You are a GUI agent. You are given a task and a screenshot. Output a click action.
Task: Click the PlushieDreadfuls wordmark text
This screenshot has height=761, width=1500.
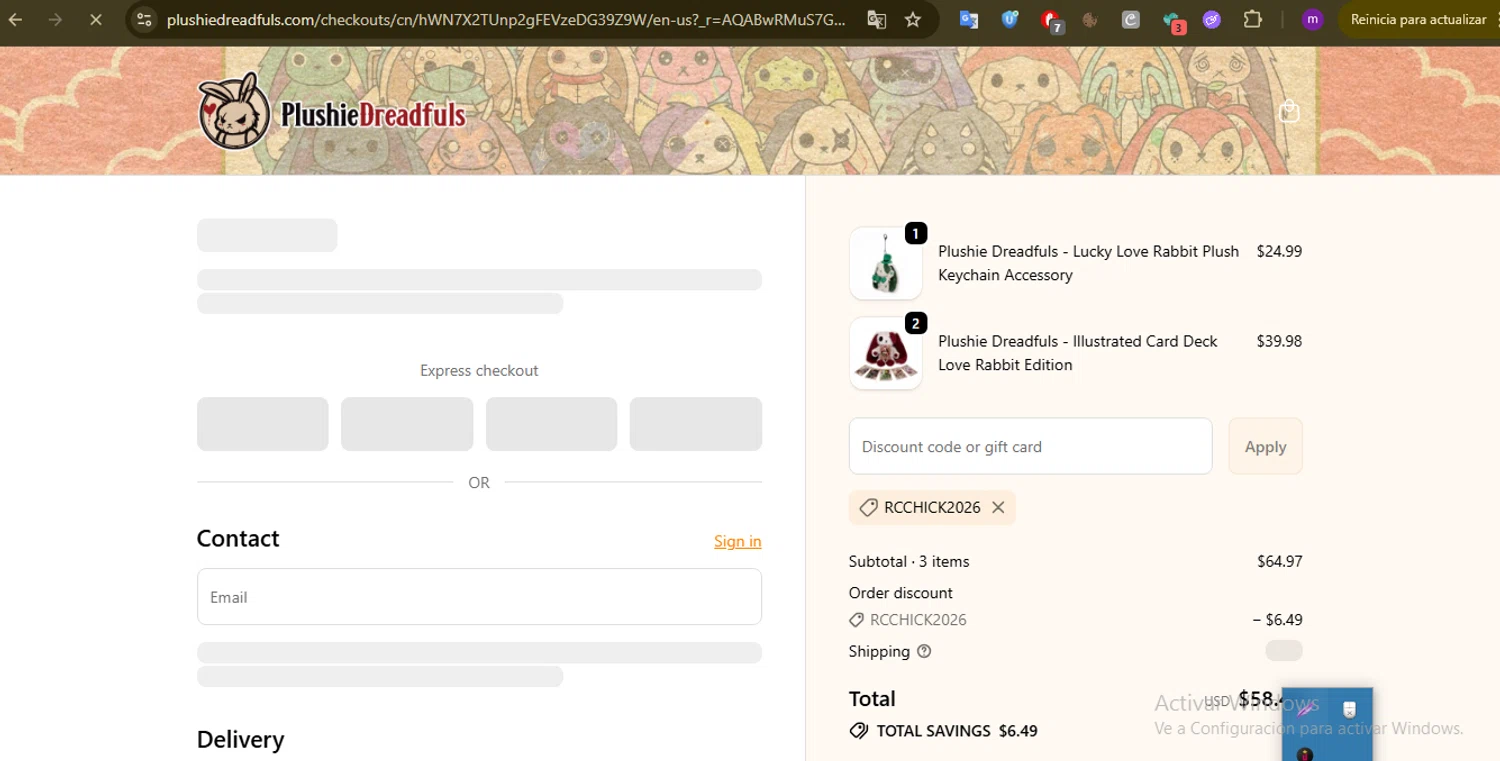373,114
